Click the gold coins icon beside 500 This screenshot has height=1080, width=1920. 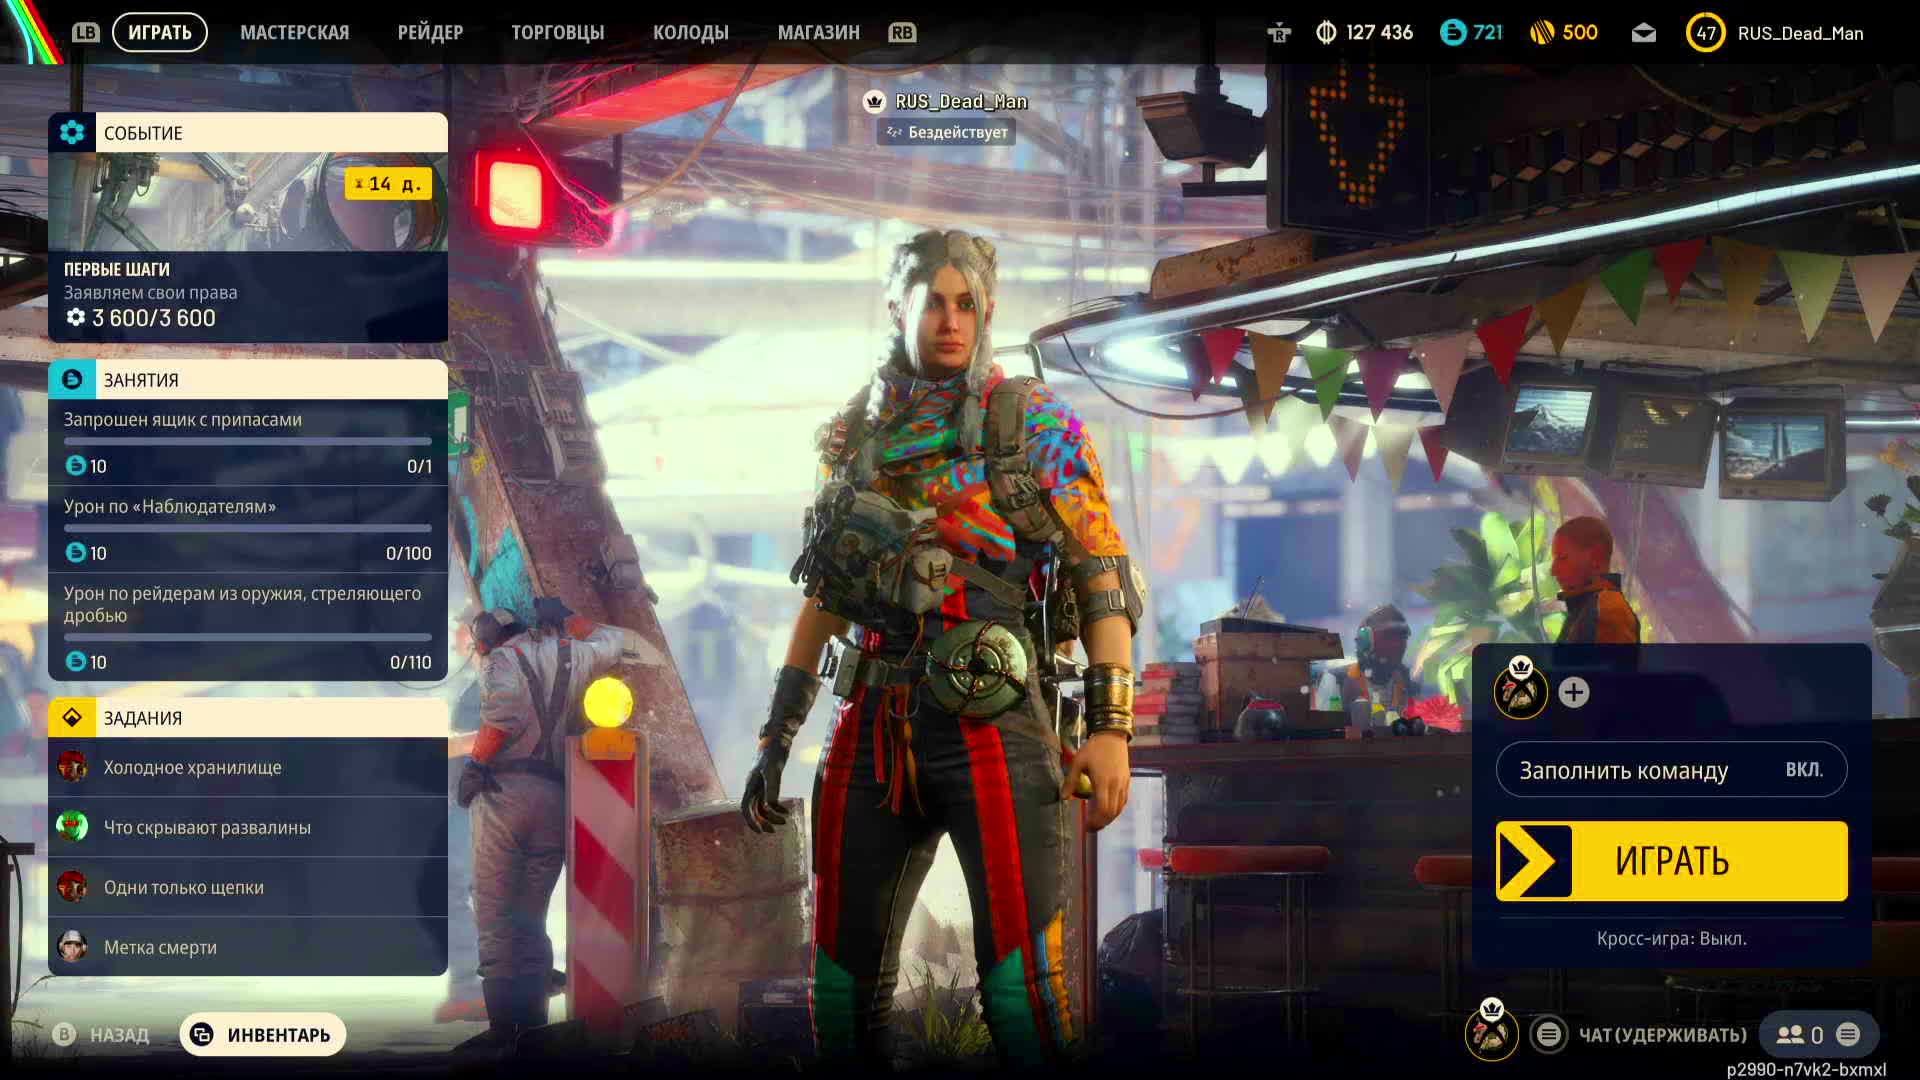[x=1542, y=33]
